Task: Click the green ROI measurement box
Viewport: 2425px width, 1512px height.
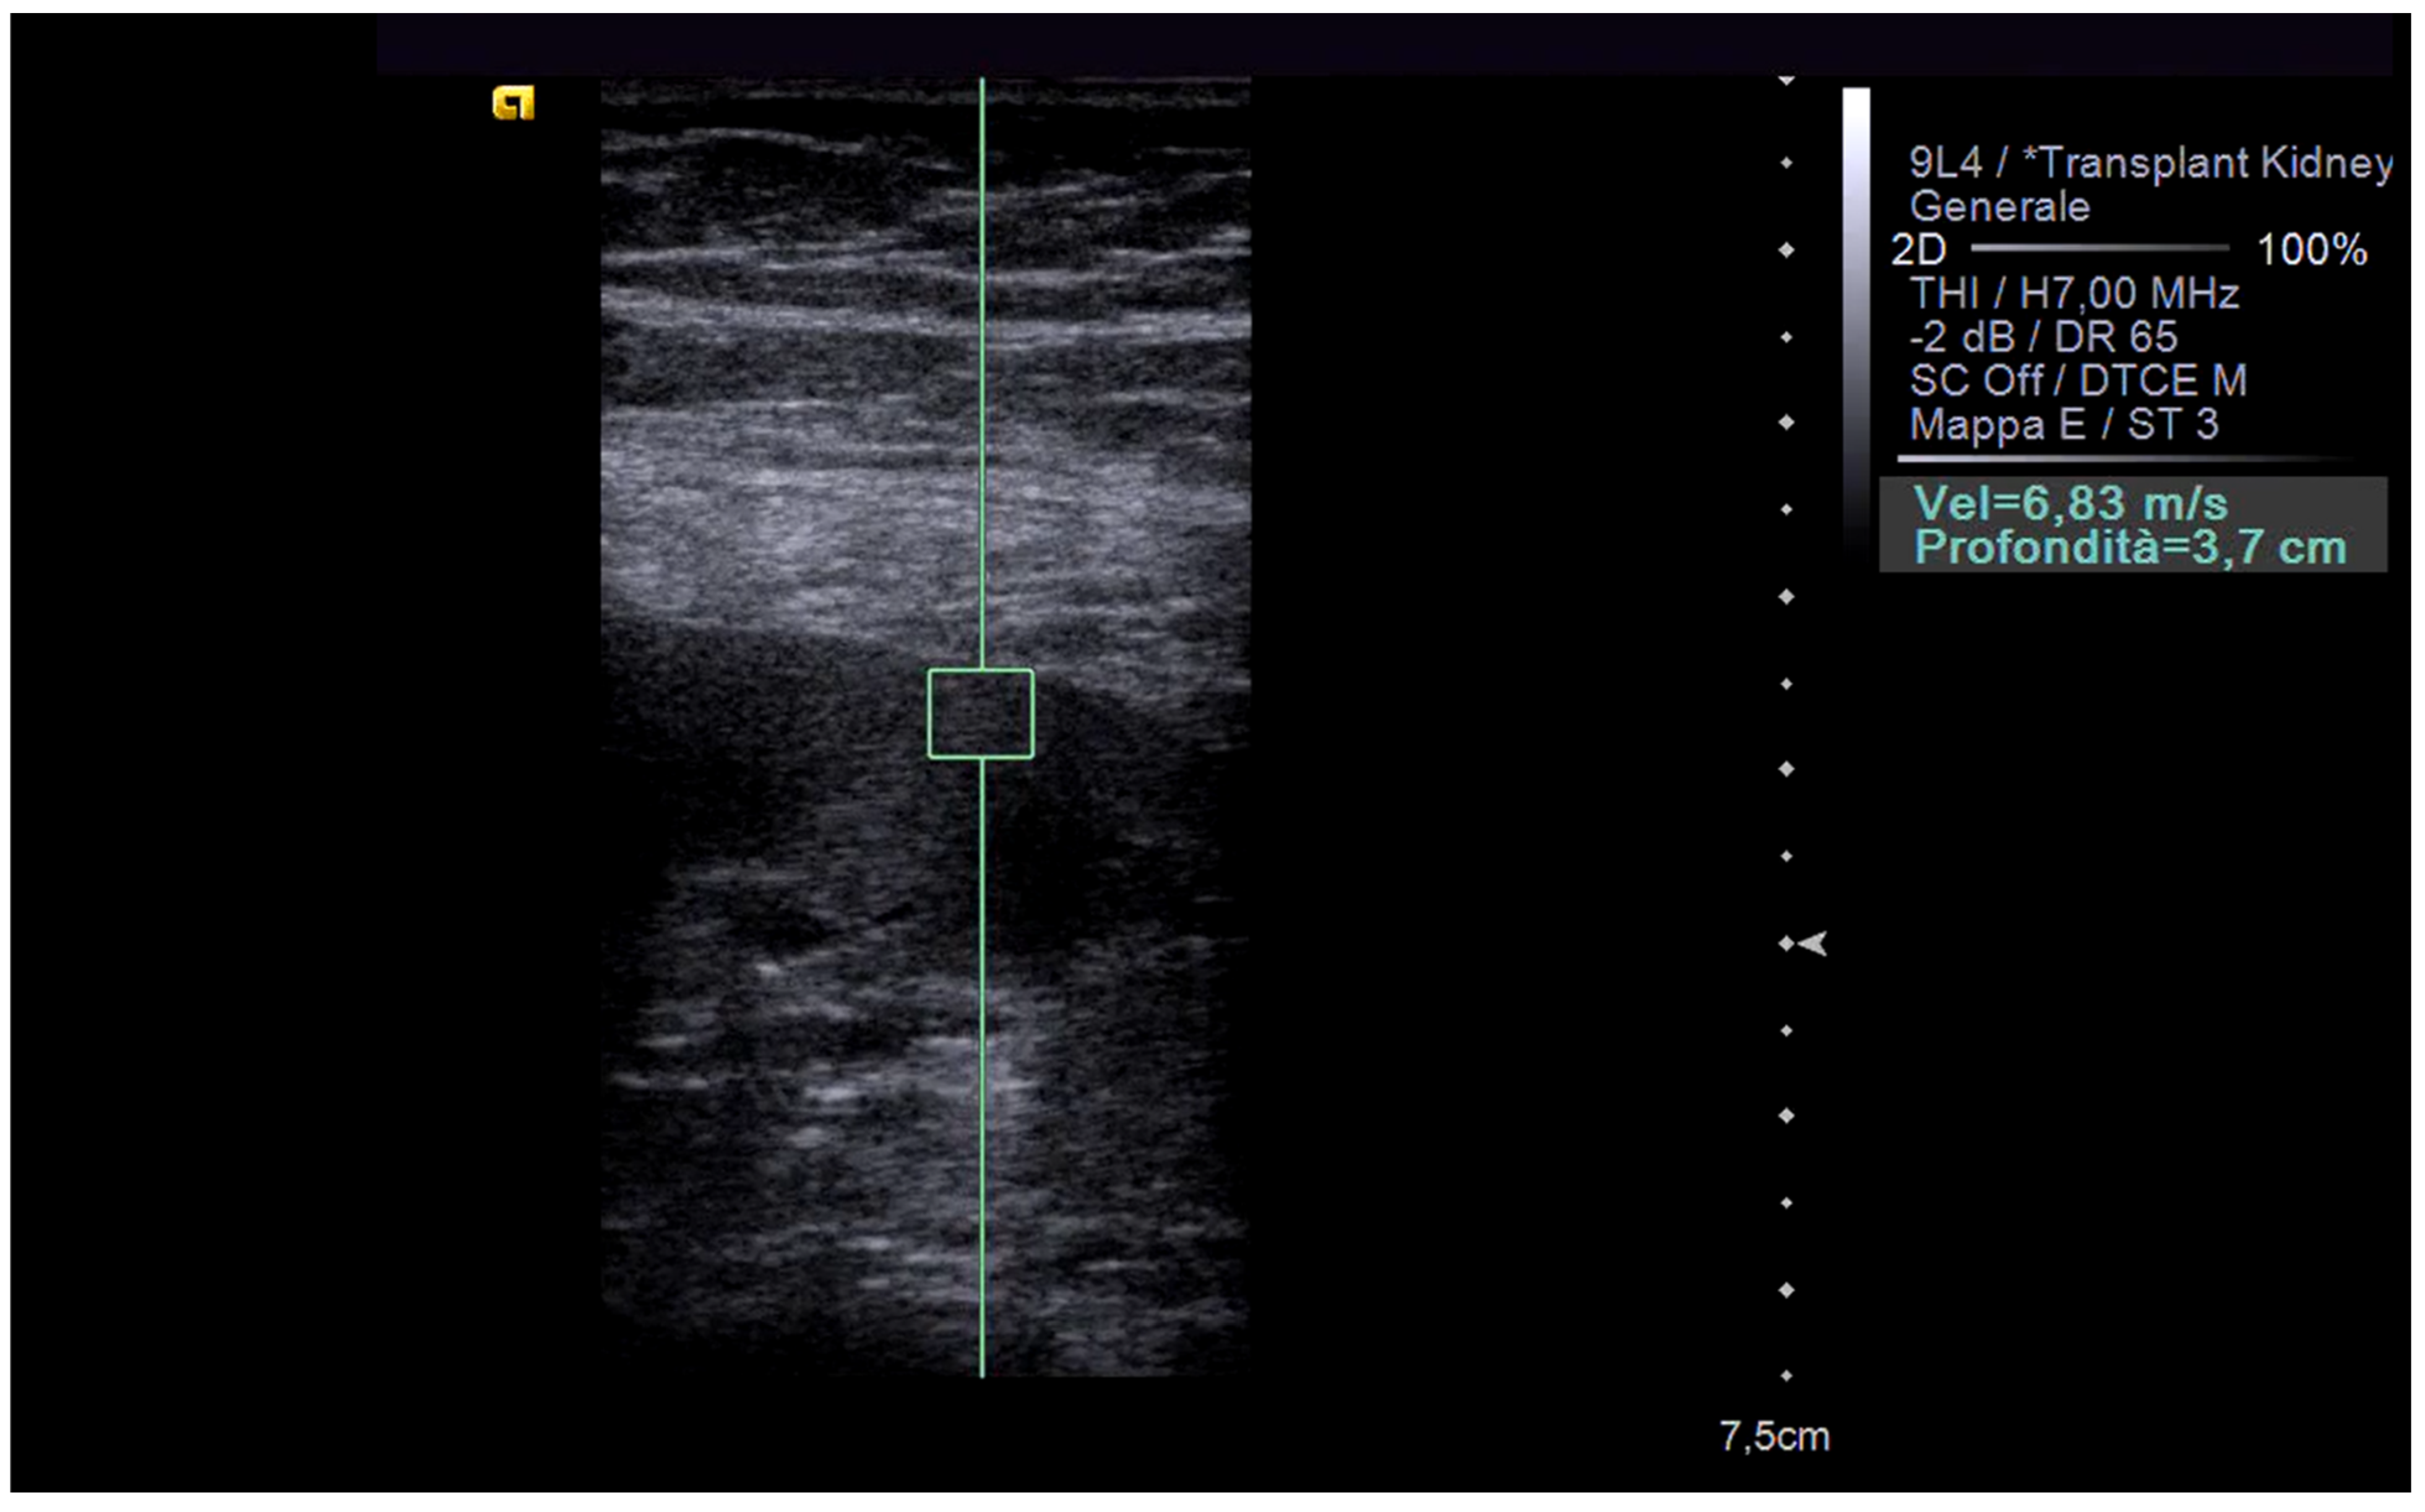Action: pos(980,713)
